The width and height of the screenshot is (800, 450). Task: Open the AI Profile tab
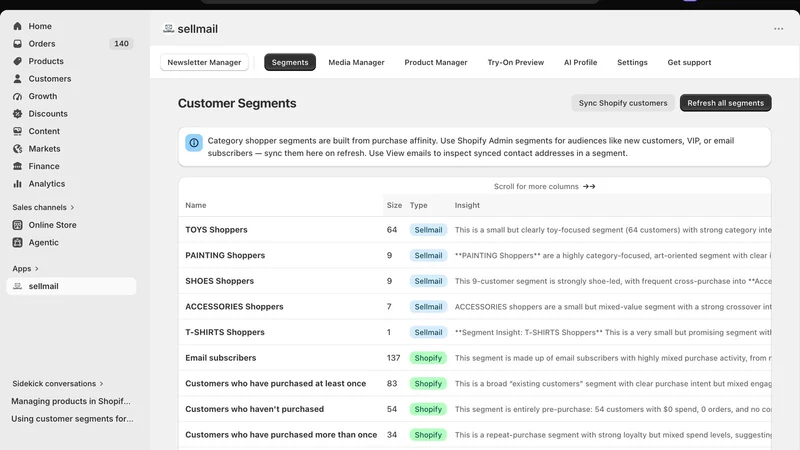[x=580, y=62]
